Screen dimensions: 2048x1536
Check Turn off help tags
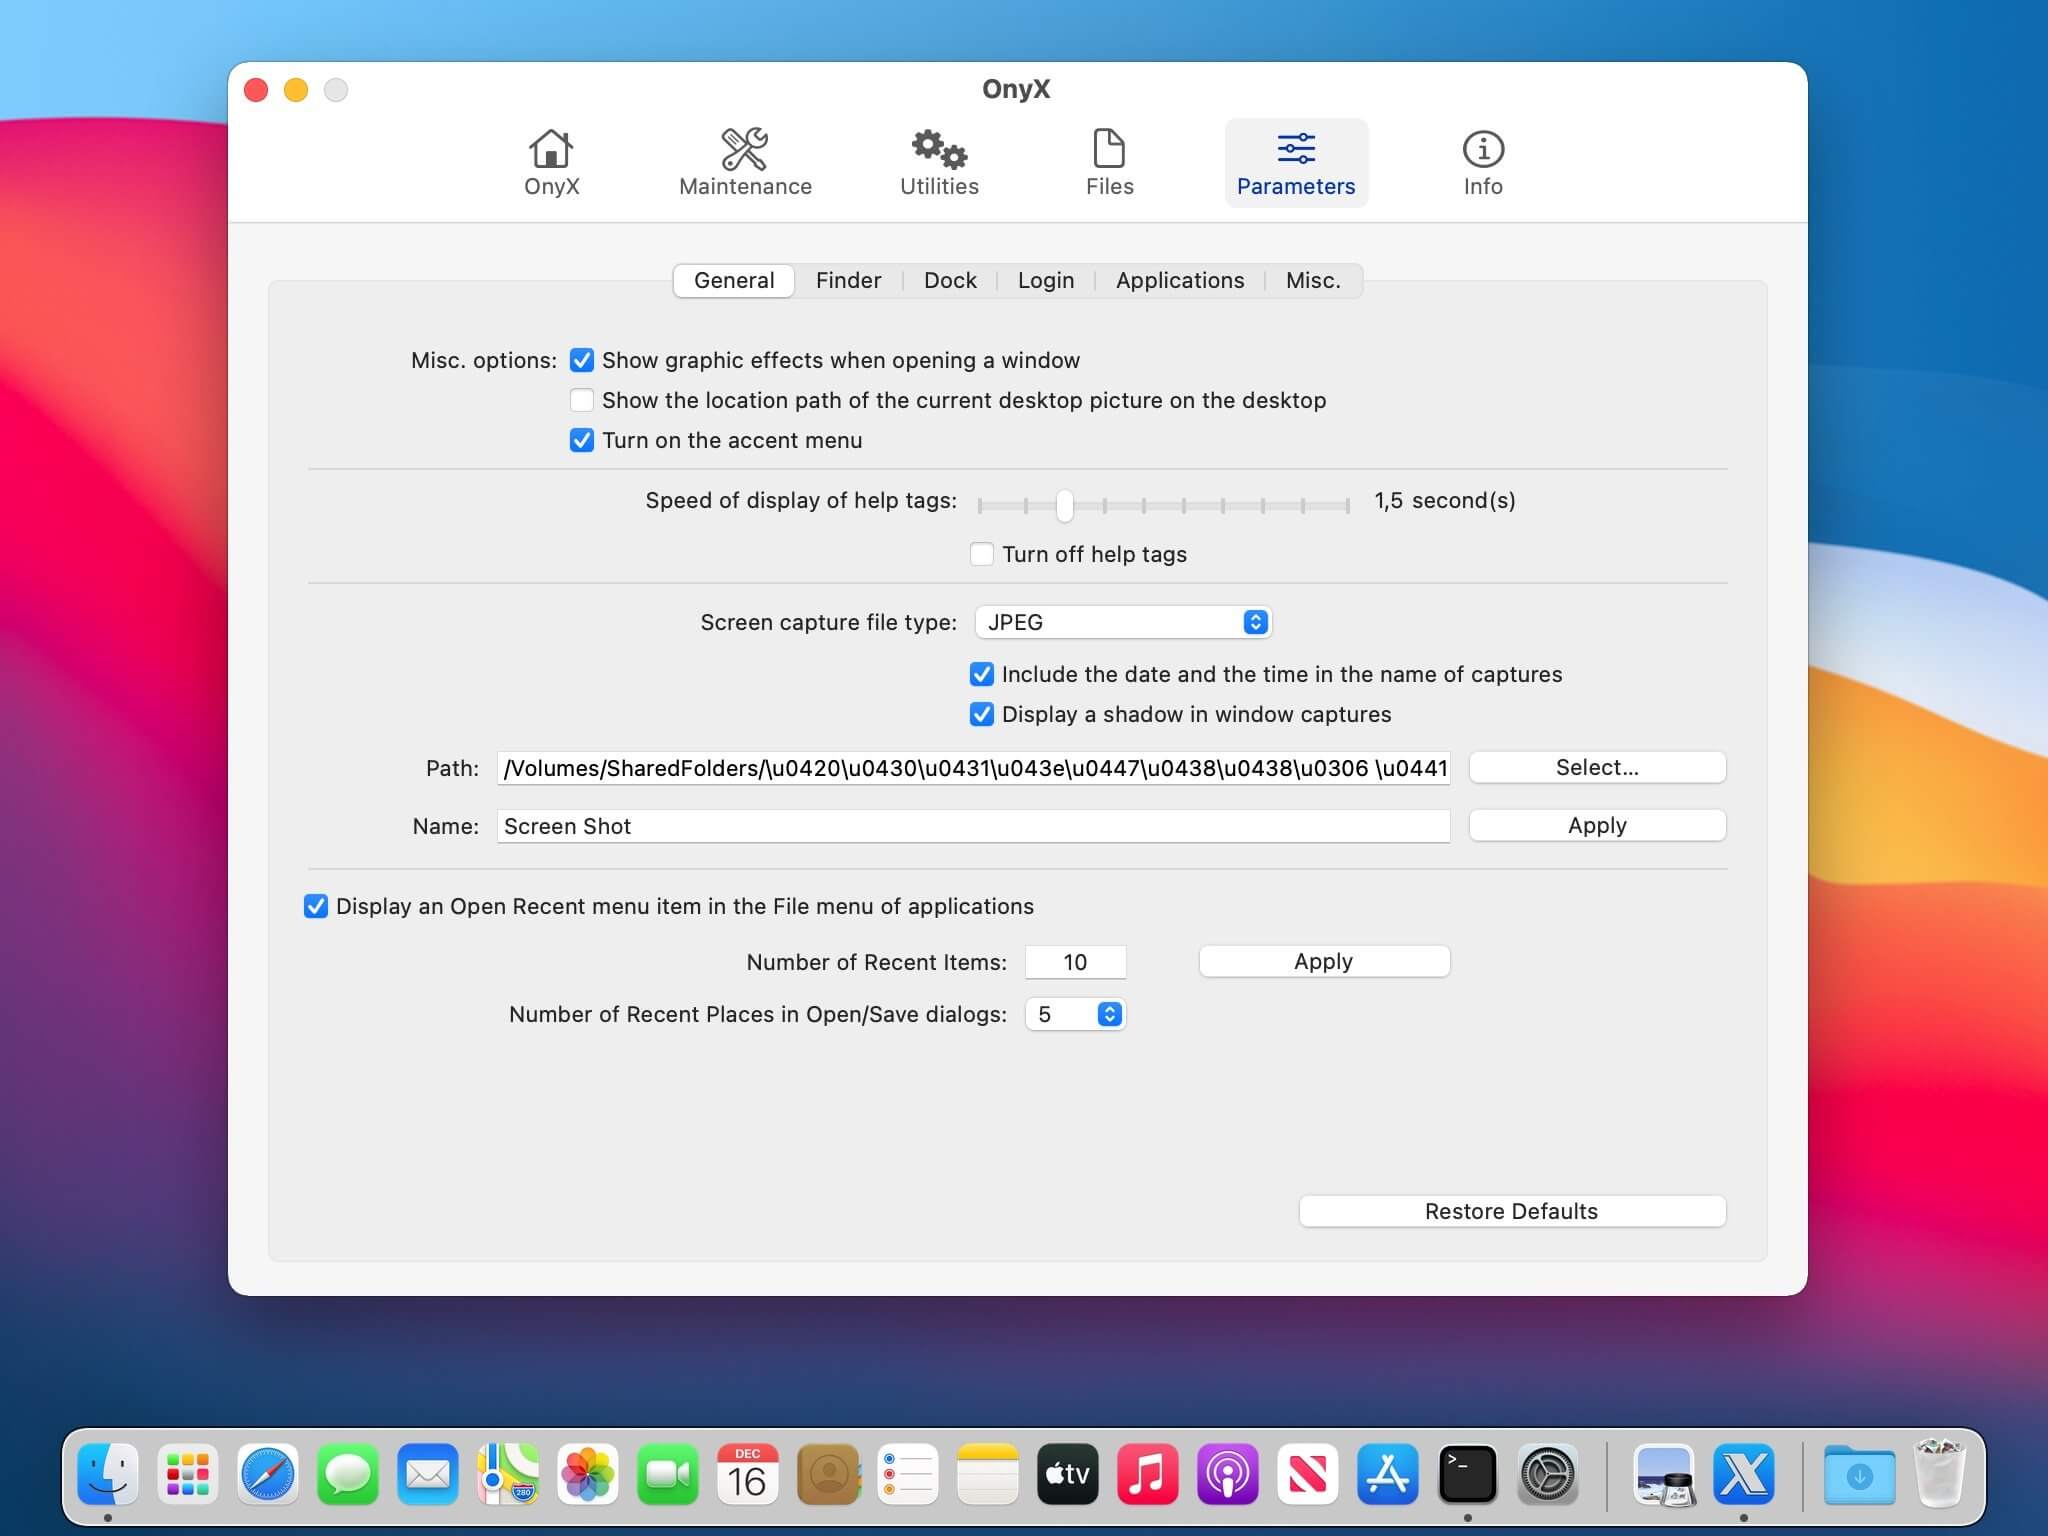[982, 554]
